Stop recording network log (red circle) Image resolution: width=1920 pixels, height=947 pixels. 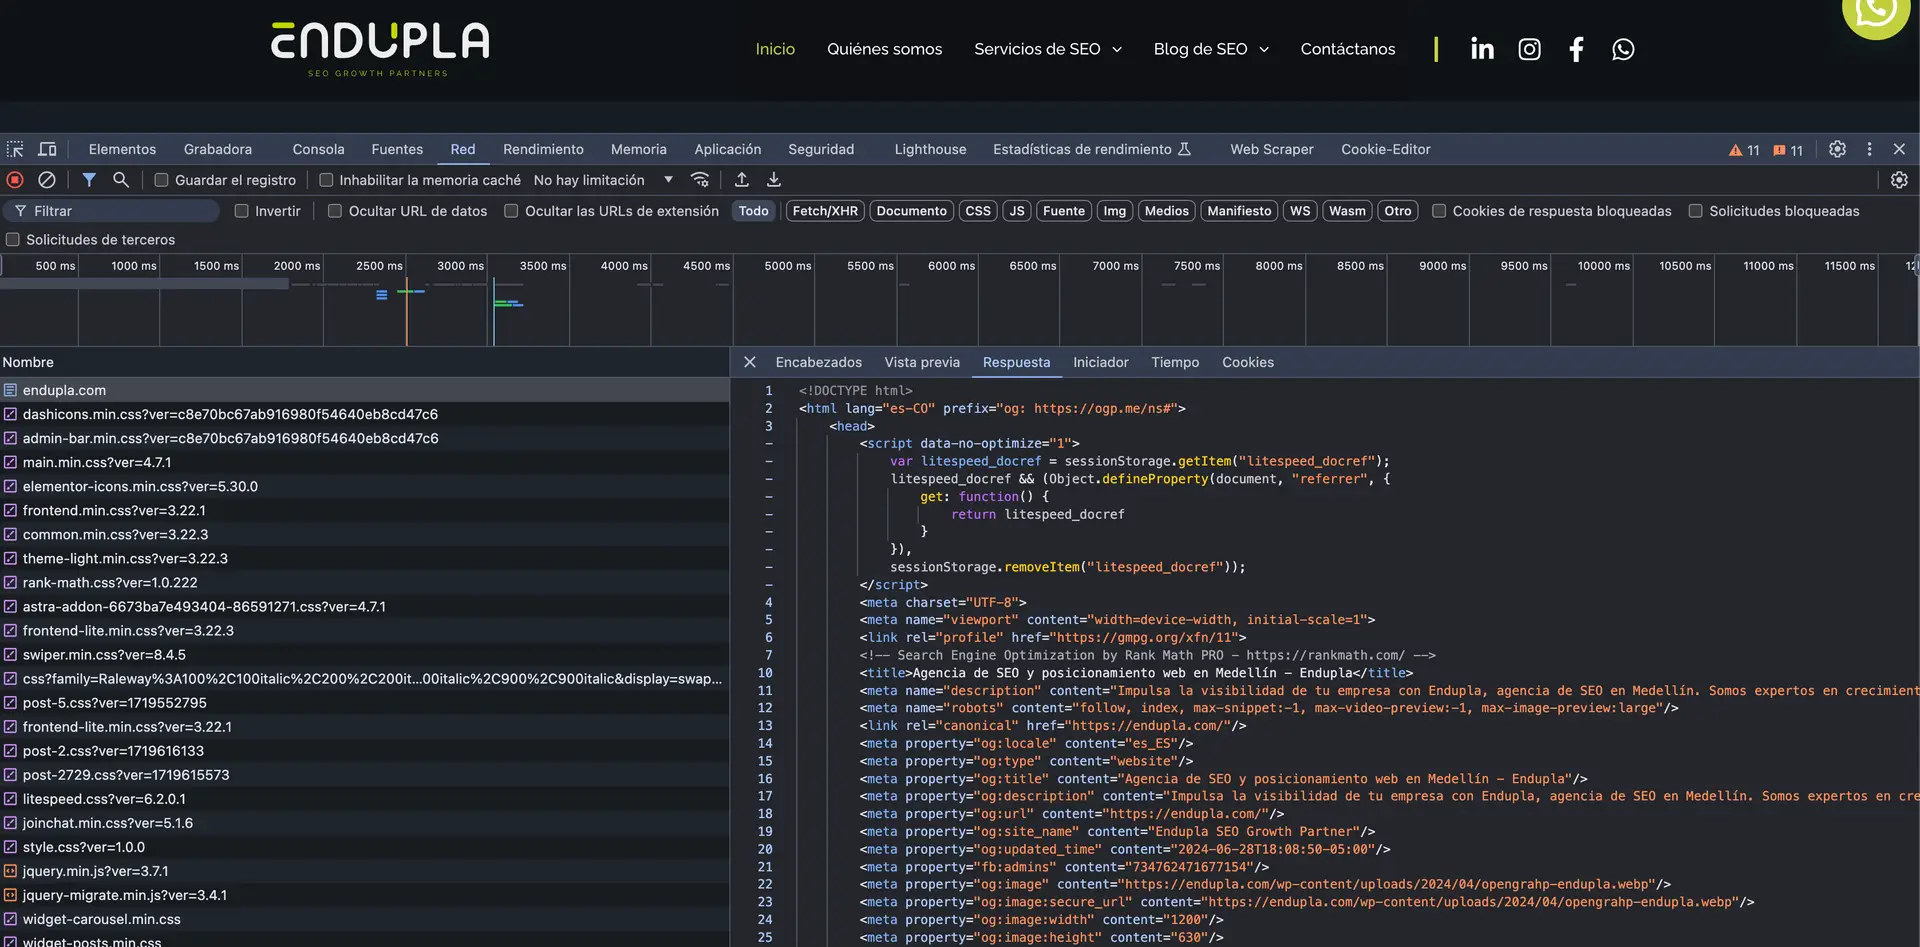[x=14, y=180]
